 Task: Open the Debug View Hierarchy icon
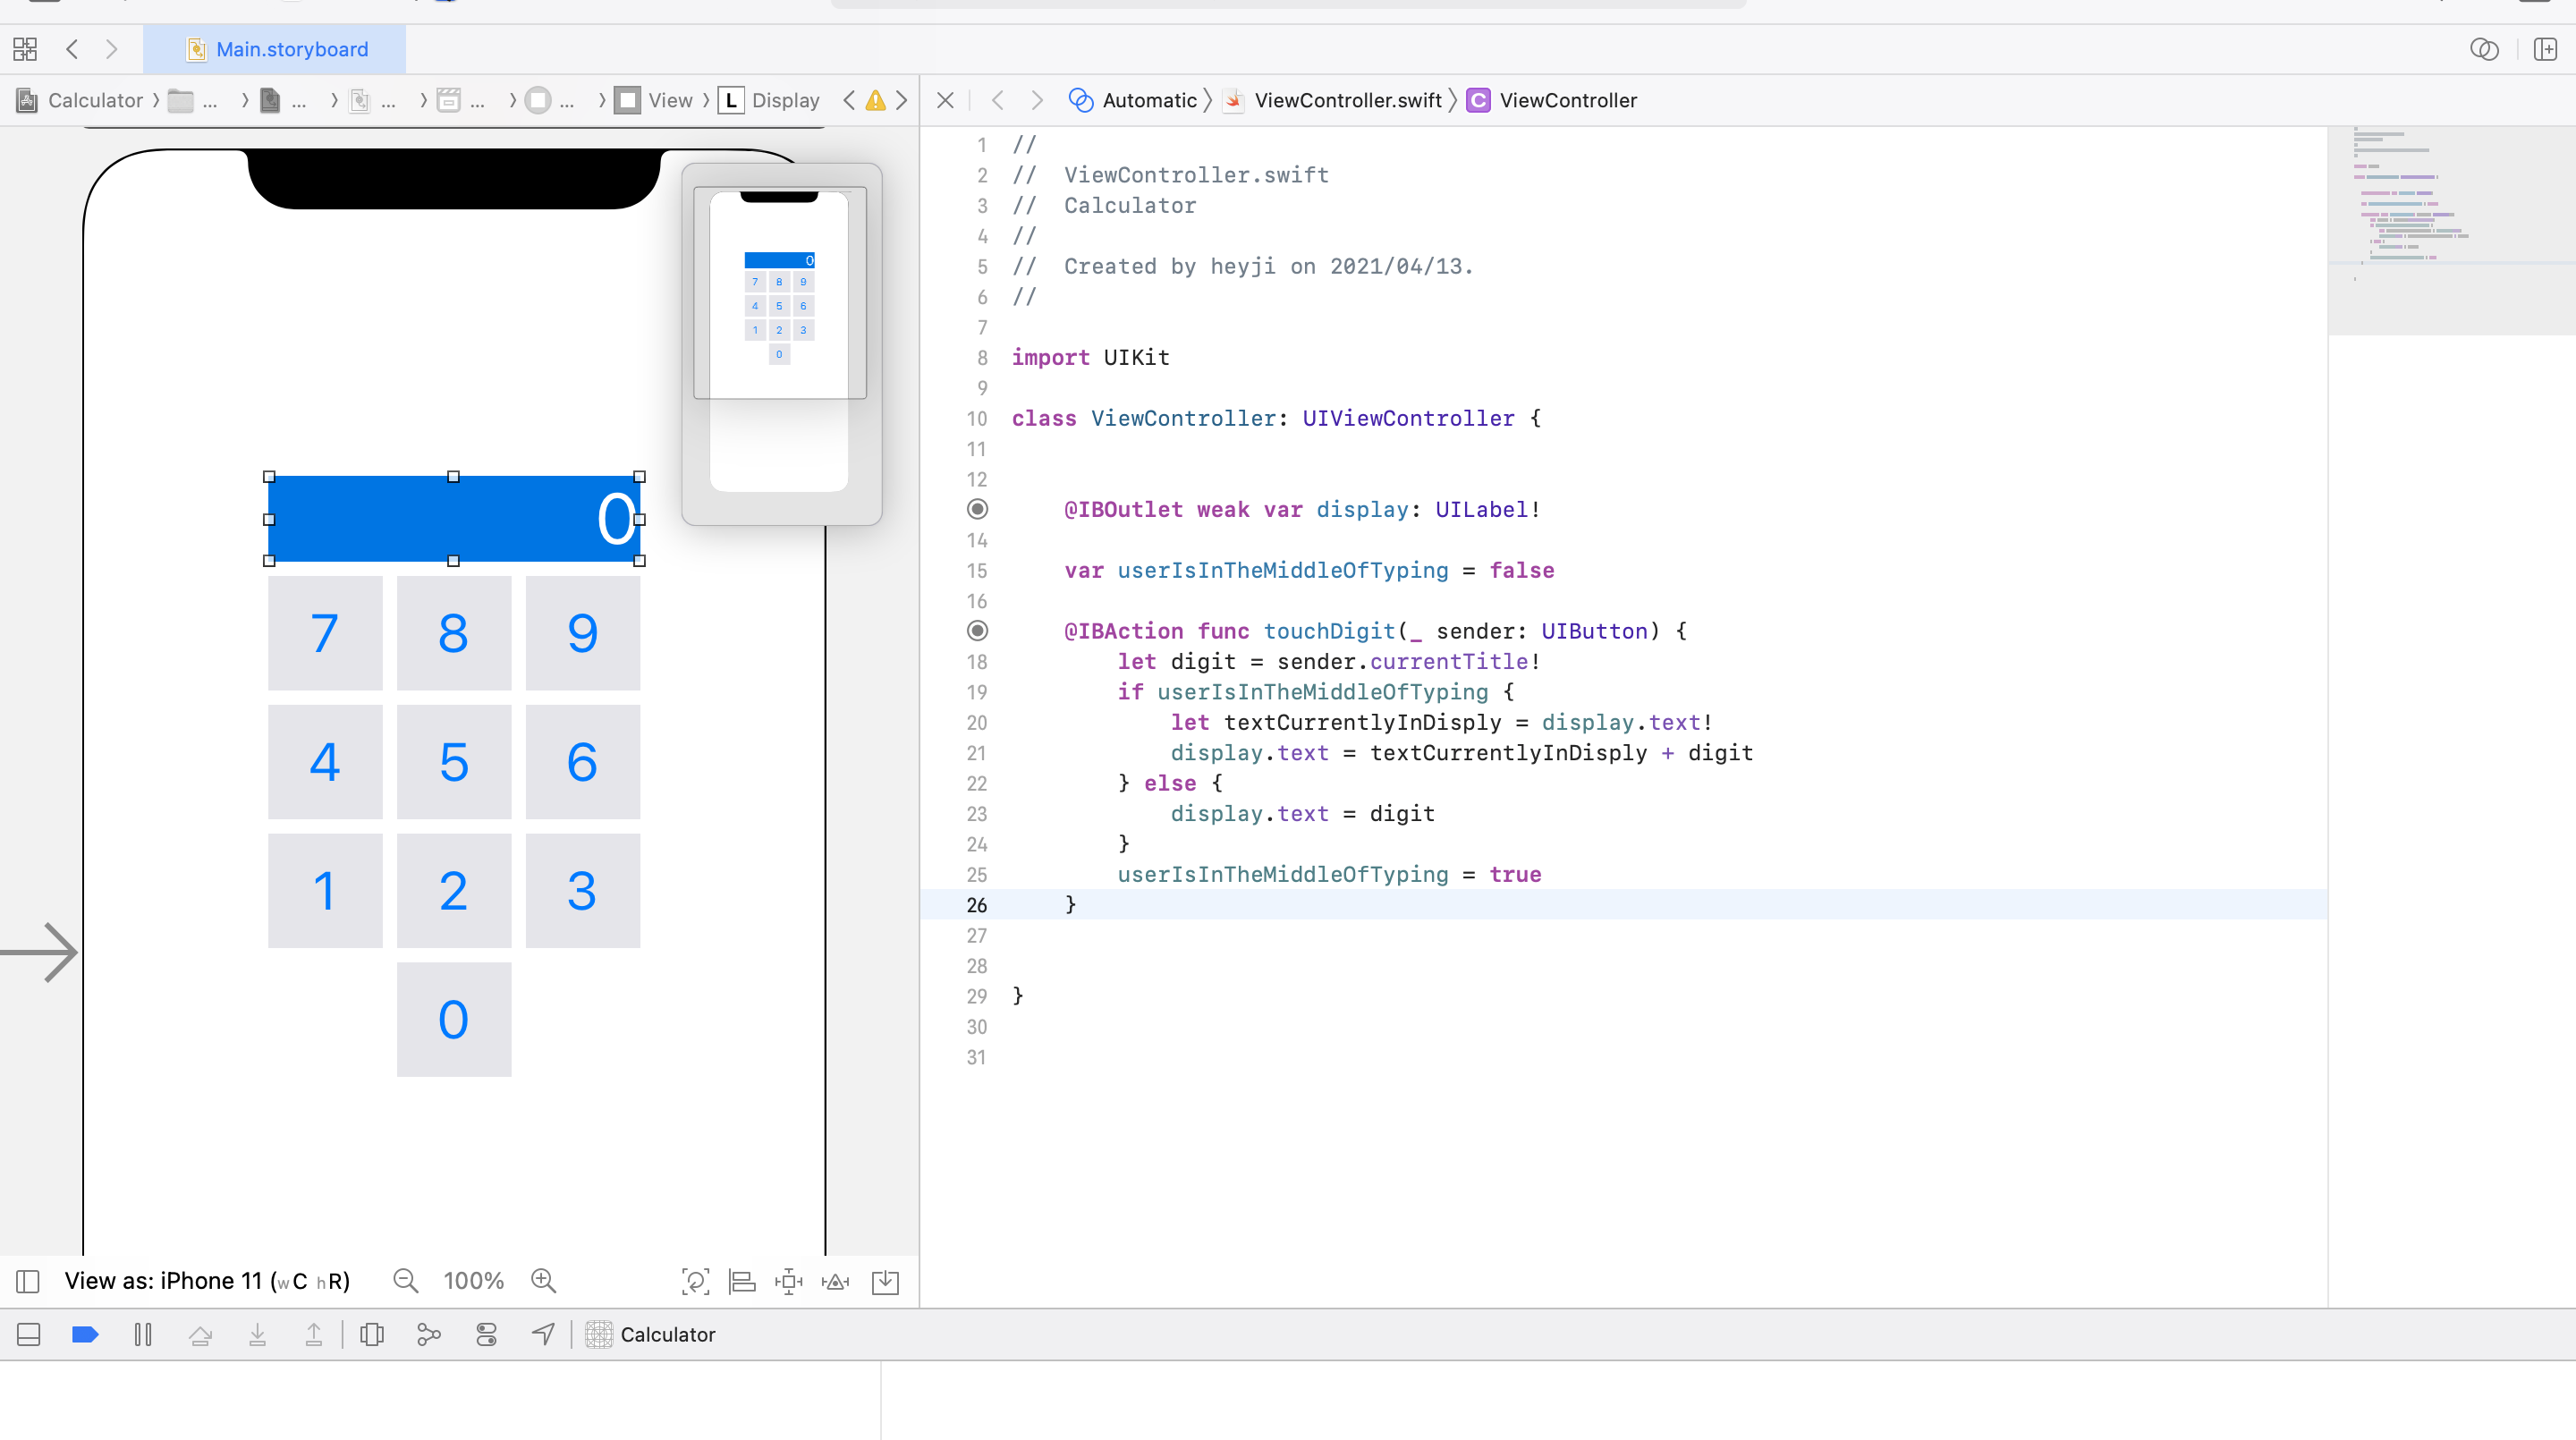click(372, 1334)
